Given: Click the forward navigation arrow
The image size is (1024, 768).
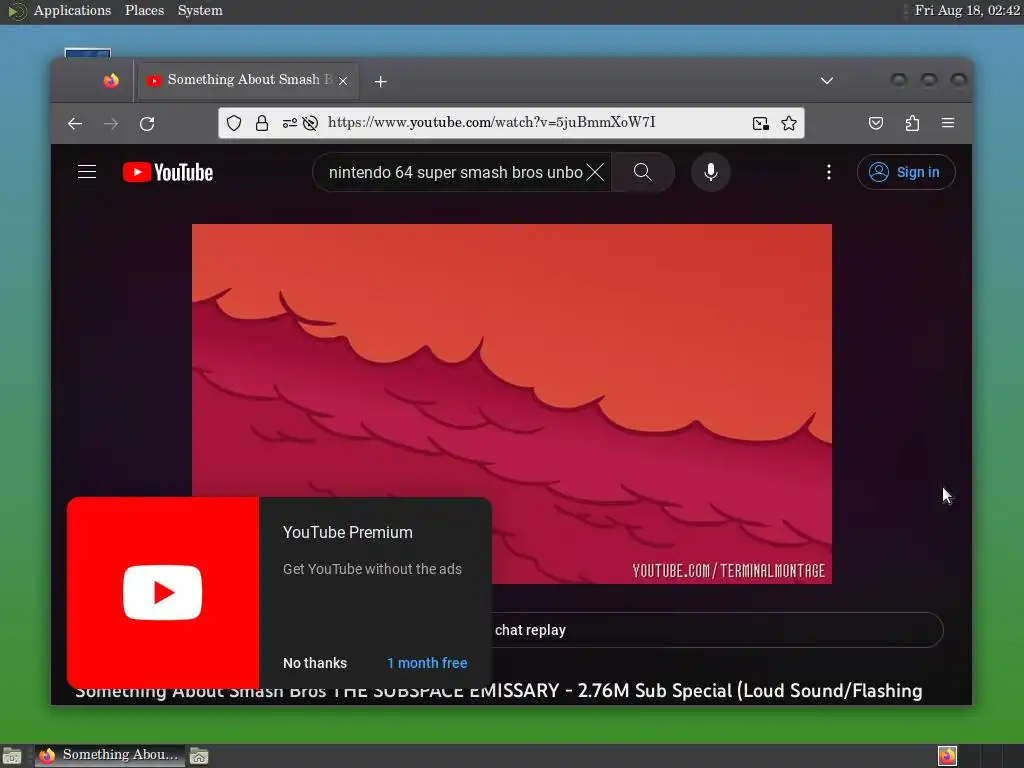Looking at the screenshot, I should [x=111, y=123].
